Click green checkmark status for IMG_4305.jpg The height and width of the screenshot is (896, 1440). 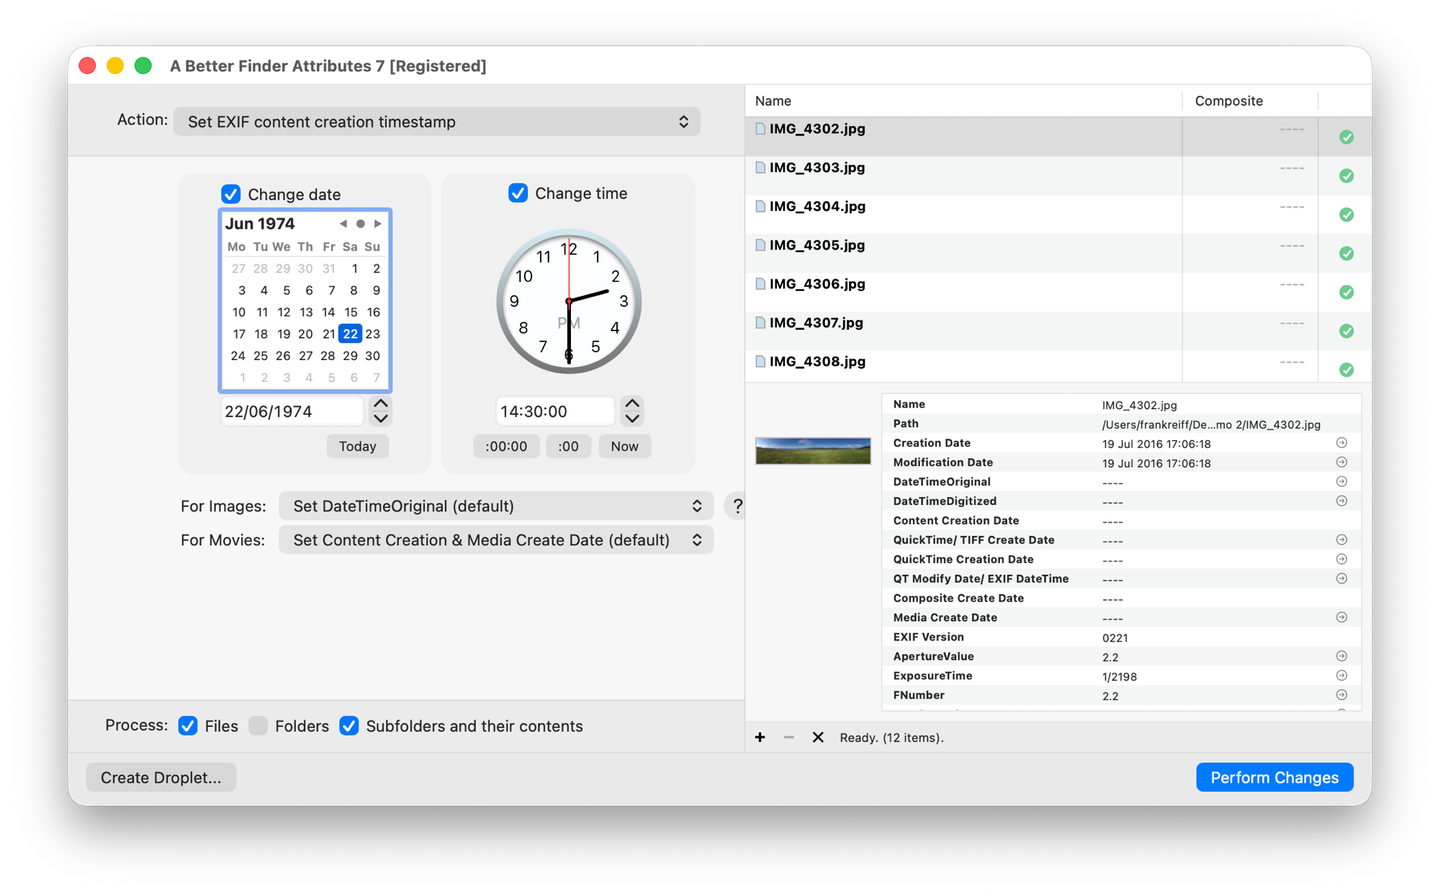[x=1346, y=254]
